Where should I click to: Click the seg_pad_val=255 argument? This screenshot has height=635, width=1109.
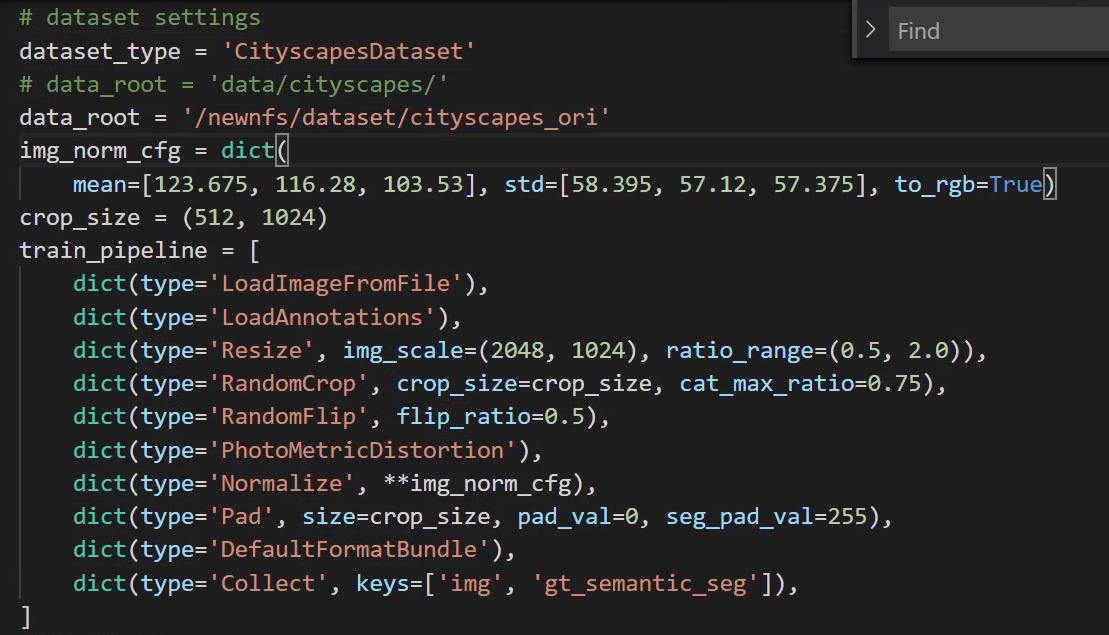point(767,516)
